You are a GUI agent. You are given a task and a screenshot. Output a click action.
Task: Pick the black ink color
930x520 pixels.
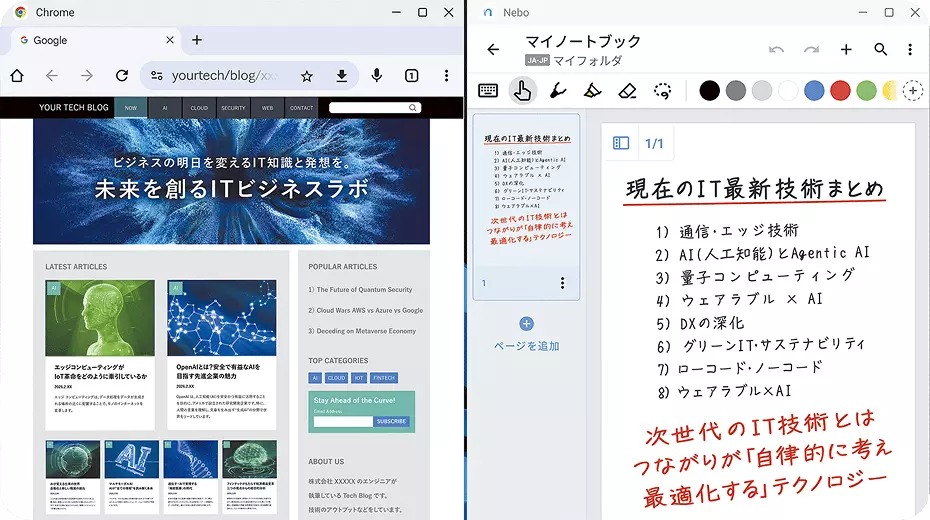[709, 91]
